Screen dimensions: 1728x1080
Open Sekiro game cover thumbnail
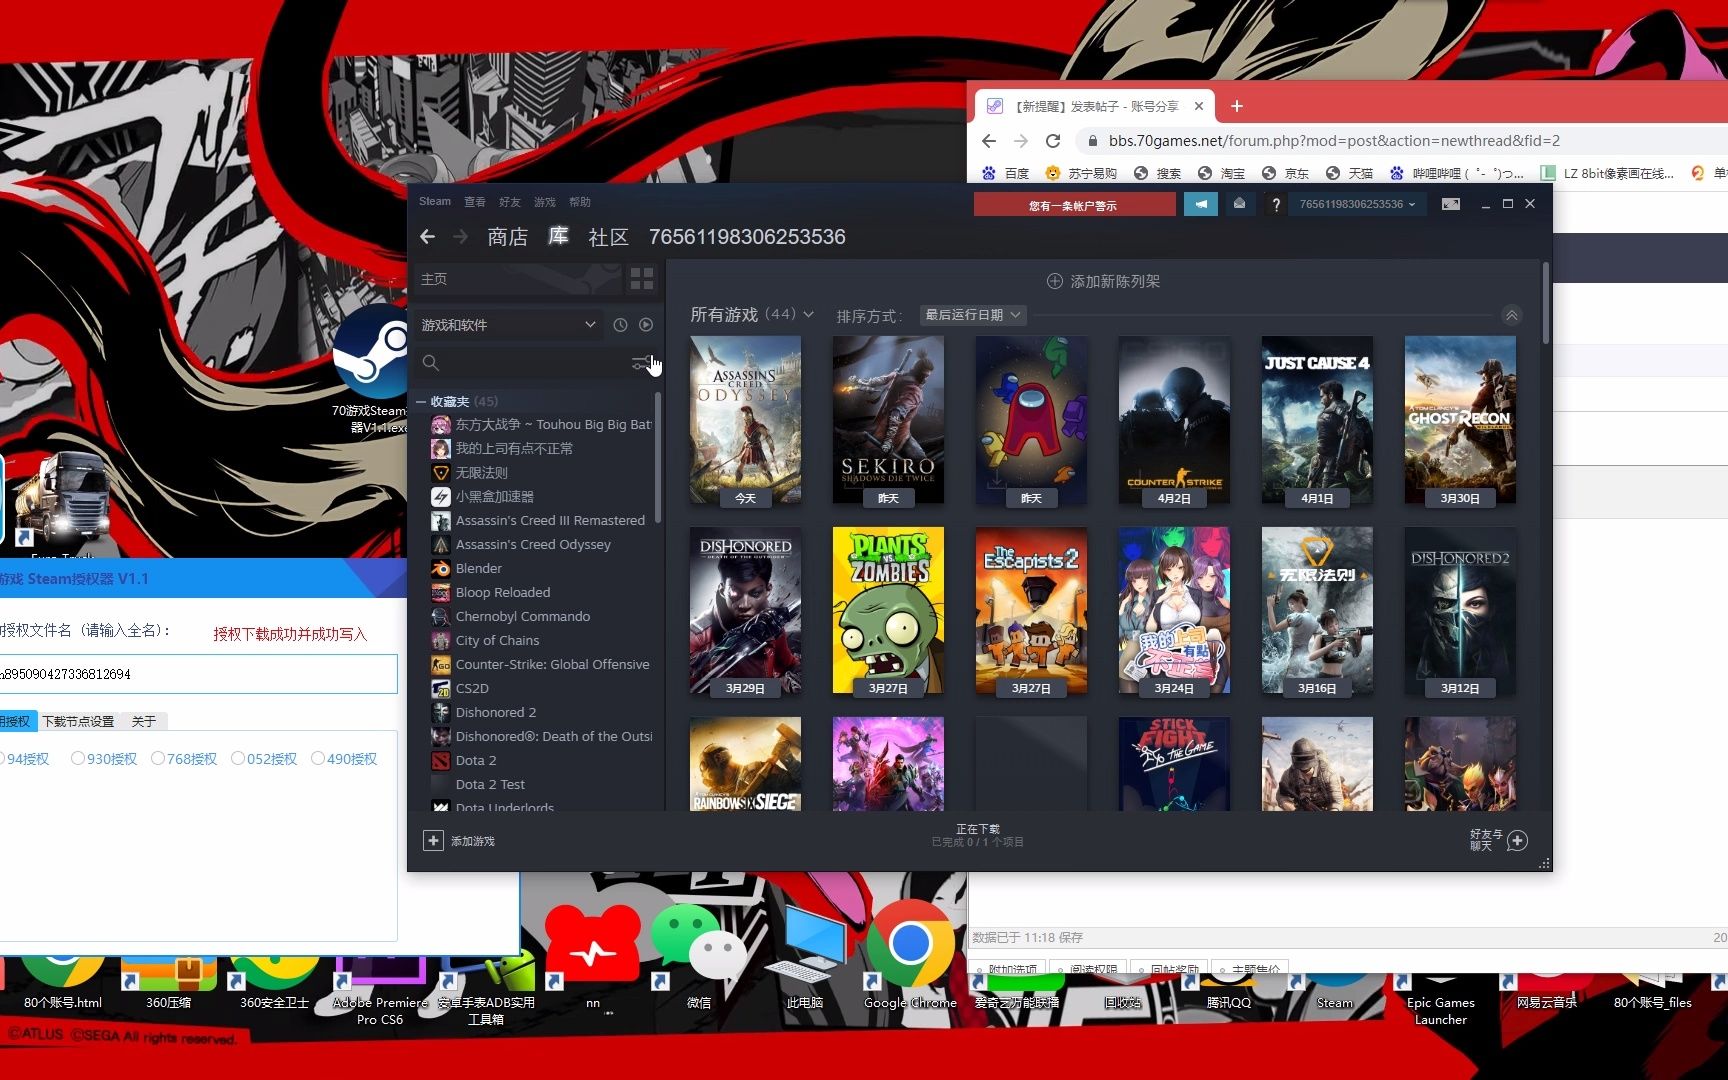pyautogui.click(x=888, y=421)
